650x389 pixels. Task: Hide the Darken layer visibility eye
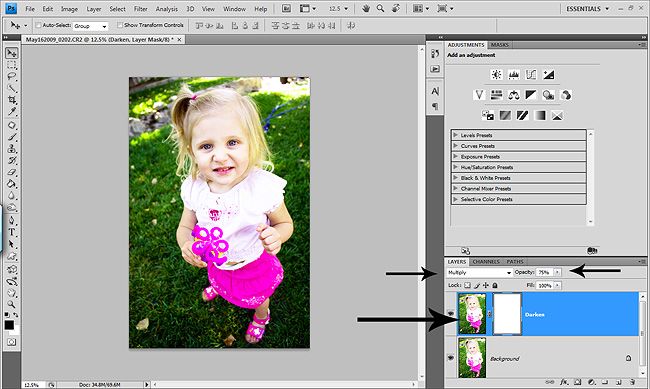point(451,314)
